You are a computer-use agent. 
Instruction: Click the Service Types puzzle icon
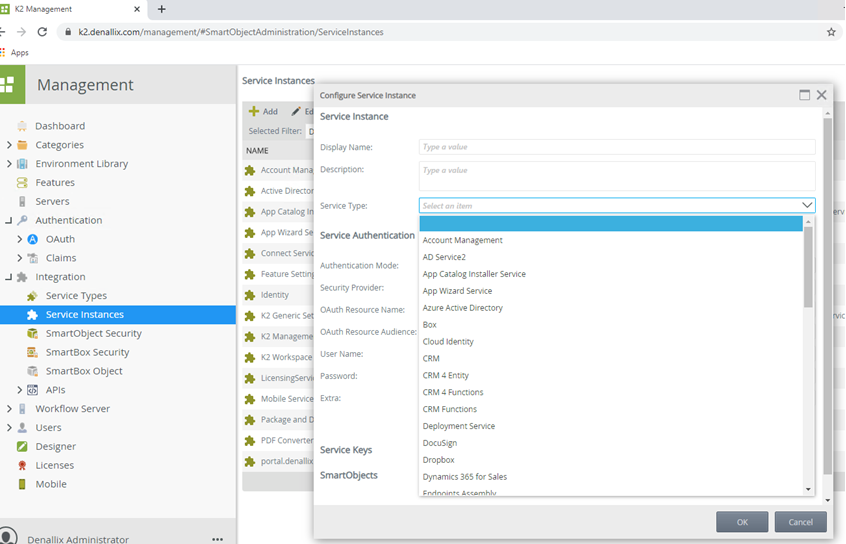33,296
